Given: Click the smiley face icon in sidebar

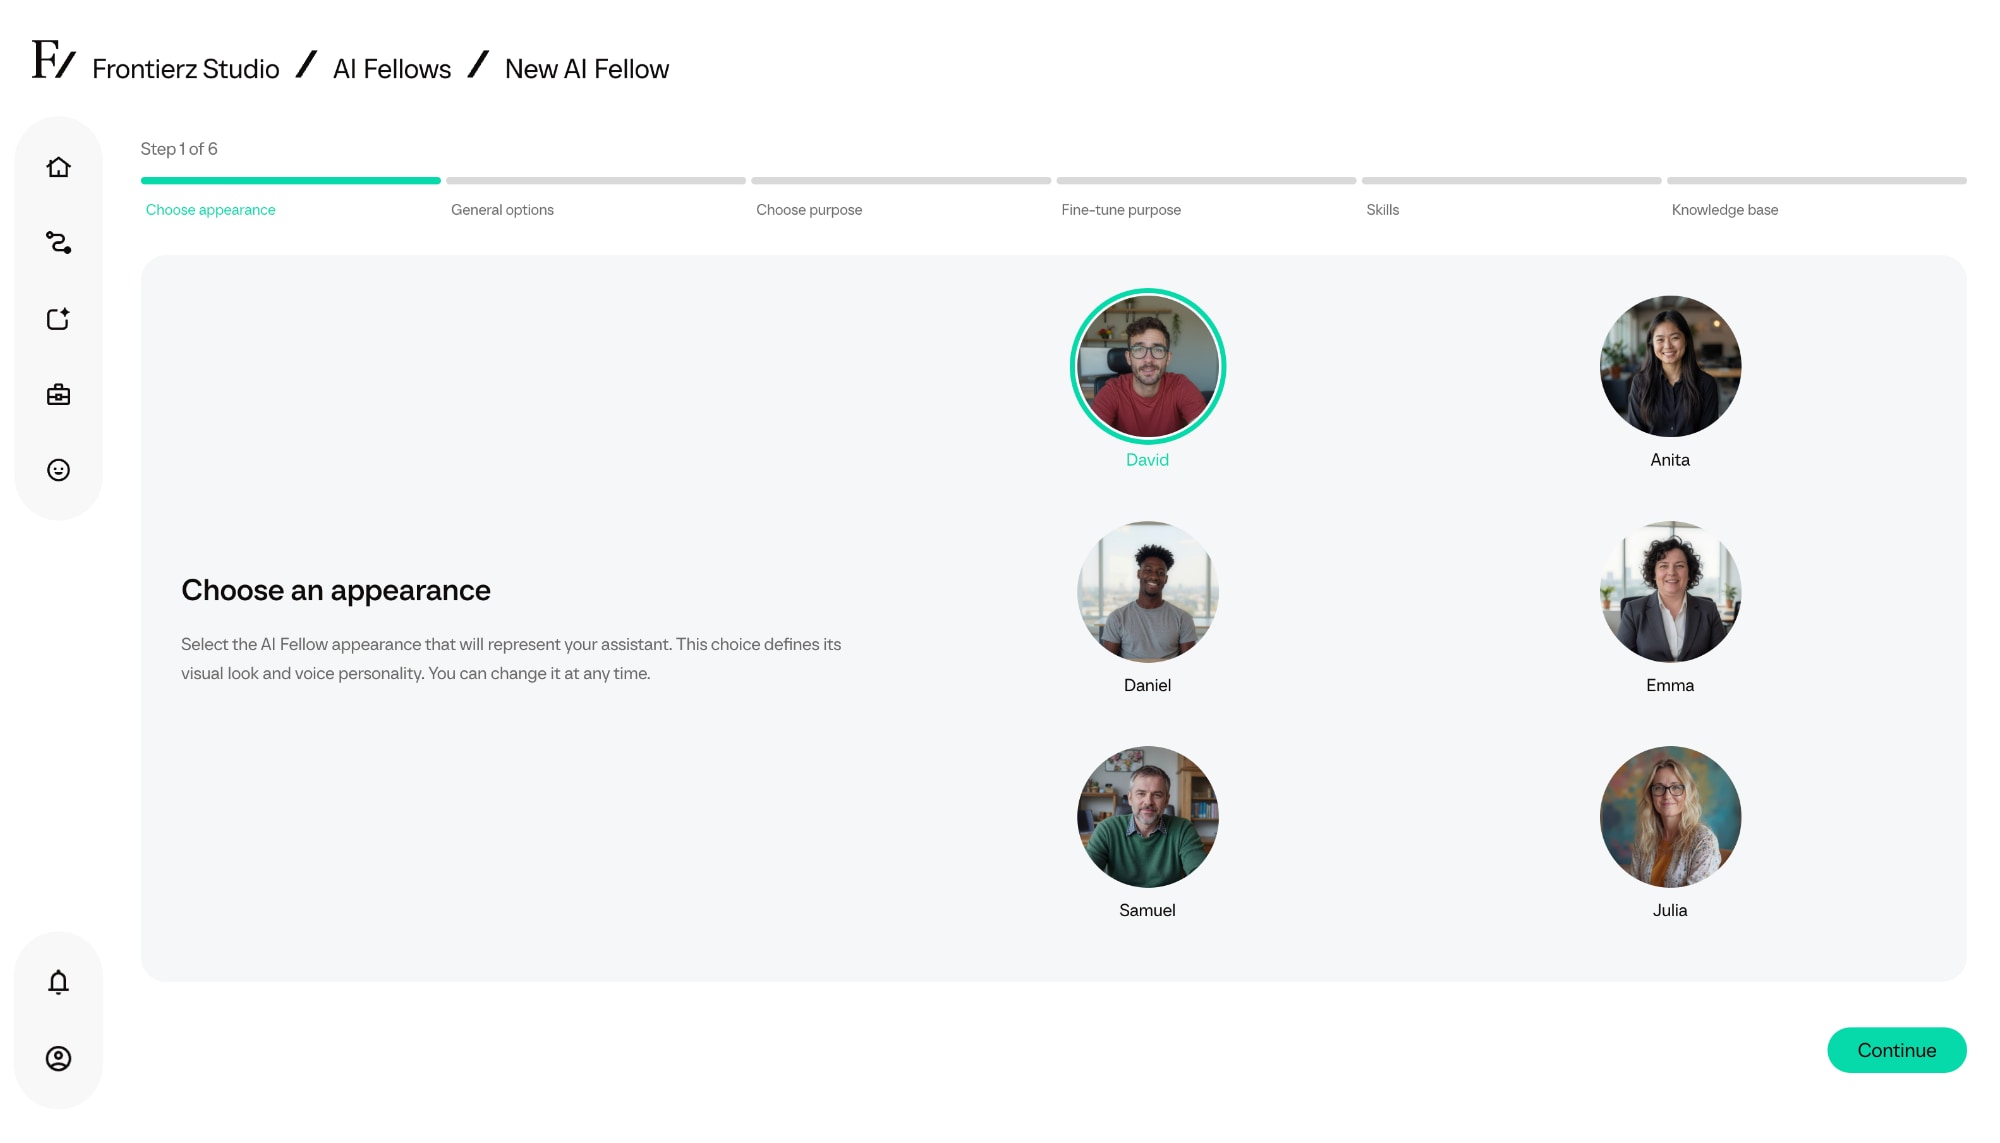Looking at the screenshot, I should tap(58, 470).
